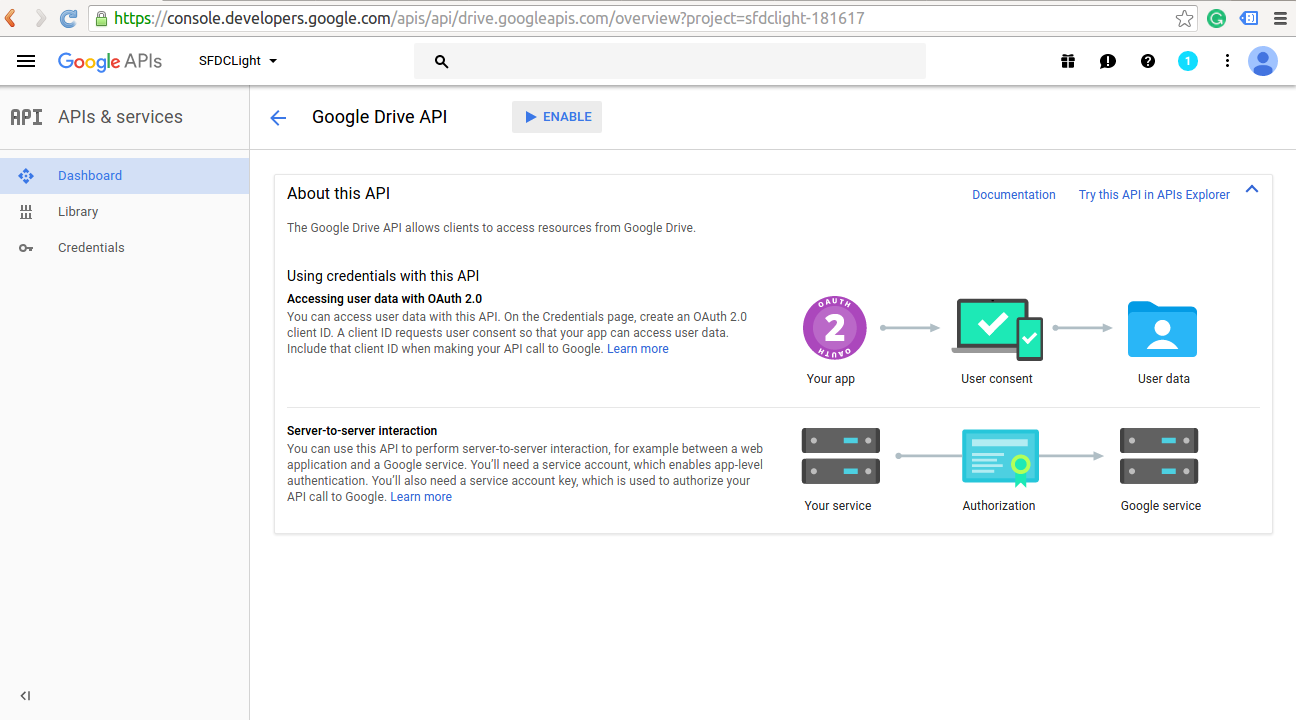Enable the Google Drive API

coord(556,116)
